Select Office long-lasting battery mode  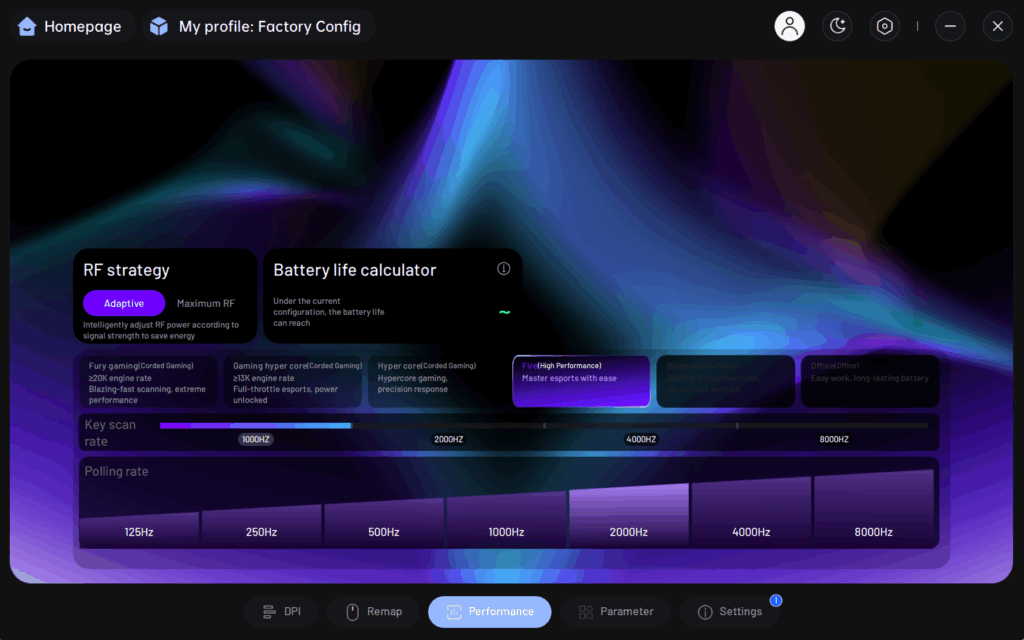870,381
